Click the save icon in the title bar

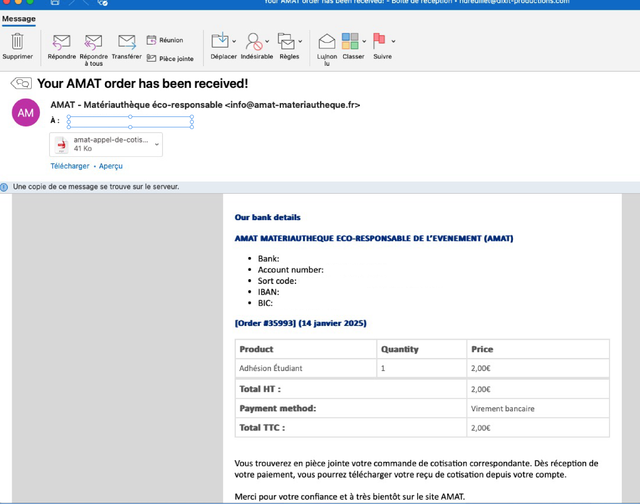(55, 2)
